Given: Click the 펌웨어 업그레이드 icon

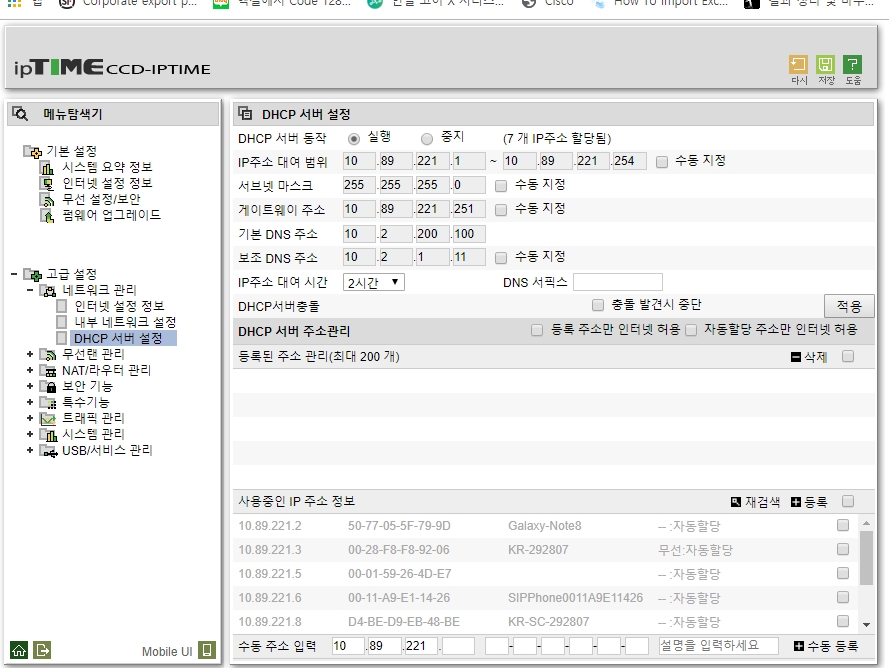Looking at the screenshot, I should tap(48, 215).
